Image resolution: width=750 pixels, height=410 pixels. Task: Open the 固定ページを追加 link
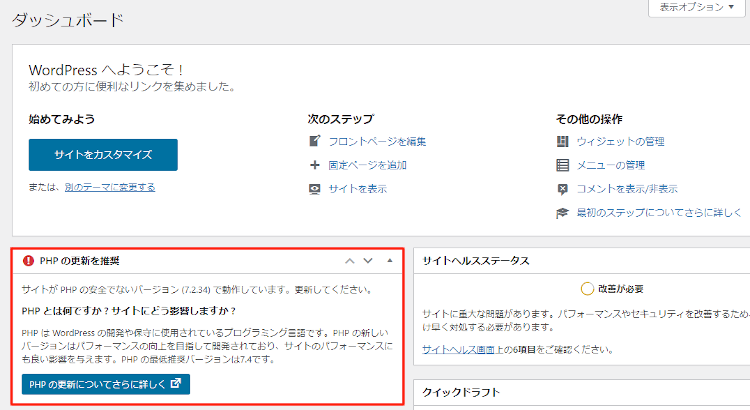click(x=367, y=165)
